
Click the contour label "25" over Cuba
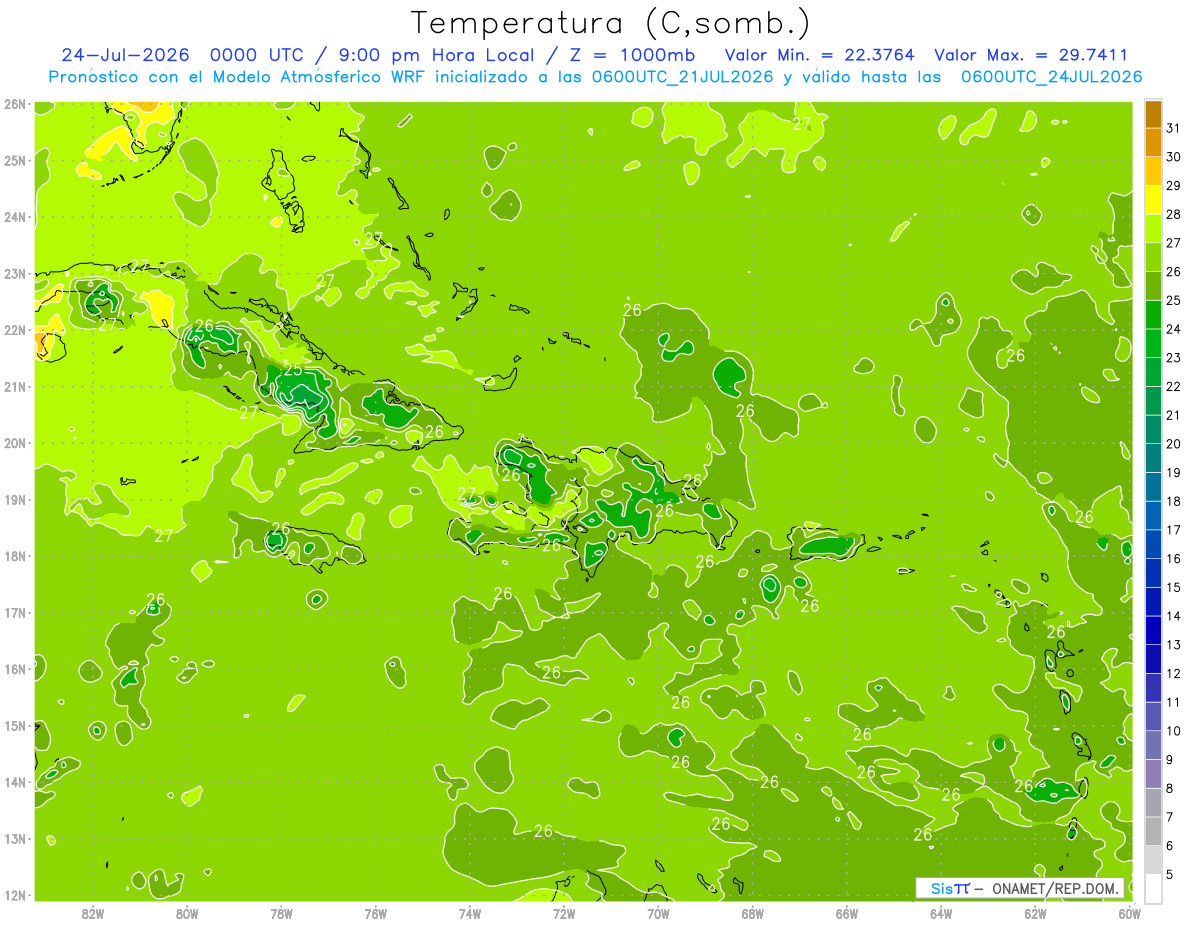pyautogui.click(x=293, y=370)
